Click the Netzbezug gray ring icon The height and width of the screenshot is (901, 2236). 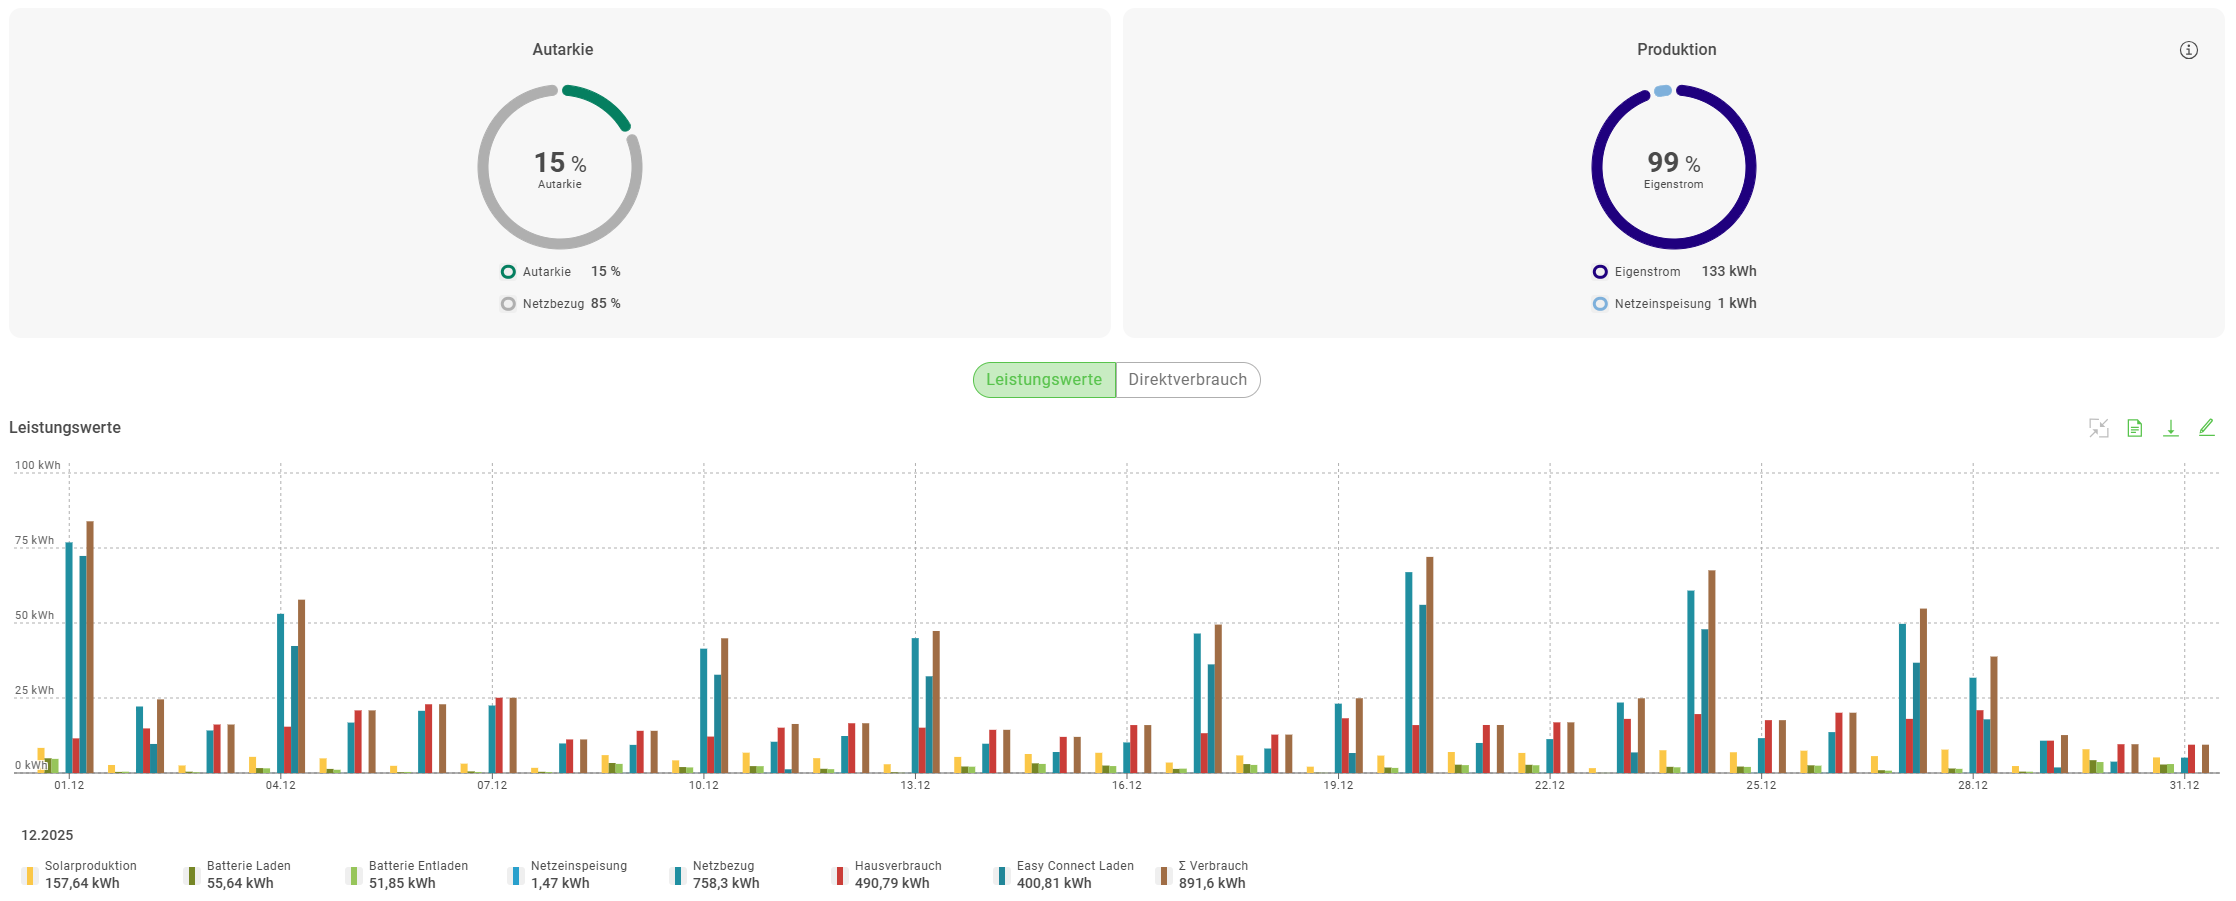(x=508, y=304)
